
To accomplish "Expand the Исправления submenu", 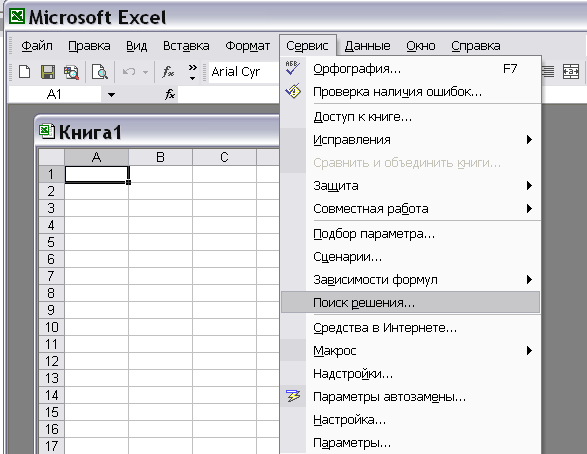I will point(410,140).
